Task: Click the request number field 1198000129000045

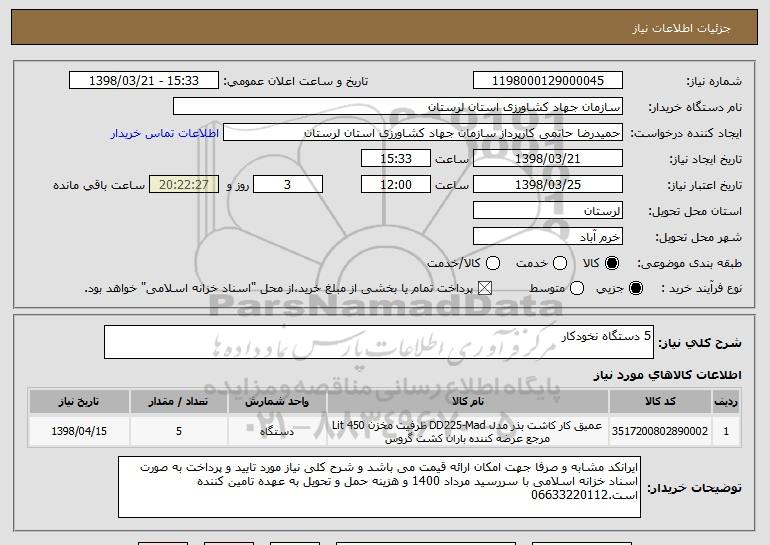Action: (x=548, y=81)
